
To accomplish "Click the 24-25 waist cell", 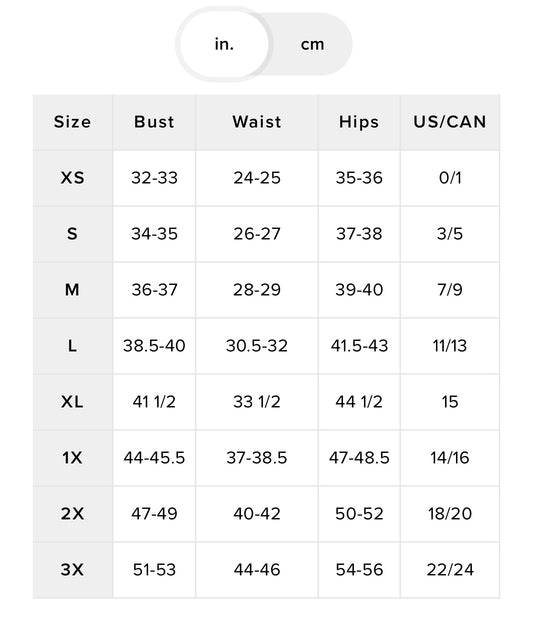I will pyautogui.click(x=257, y=178).
